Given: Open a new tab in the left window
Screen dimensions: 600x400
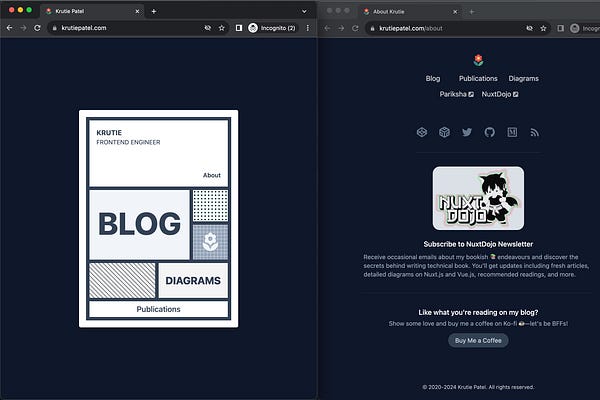Looking at the screenshot, I should pyautogui.click(x=154, y=11).
